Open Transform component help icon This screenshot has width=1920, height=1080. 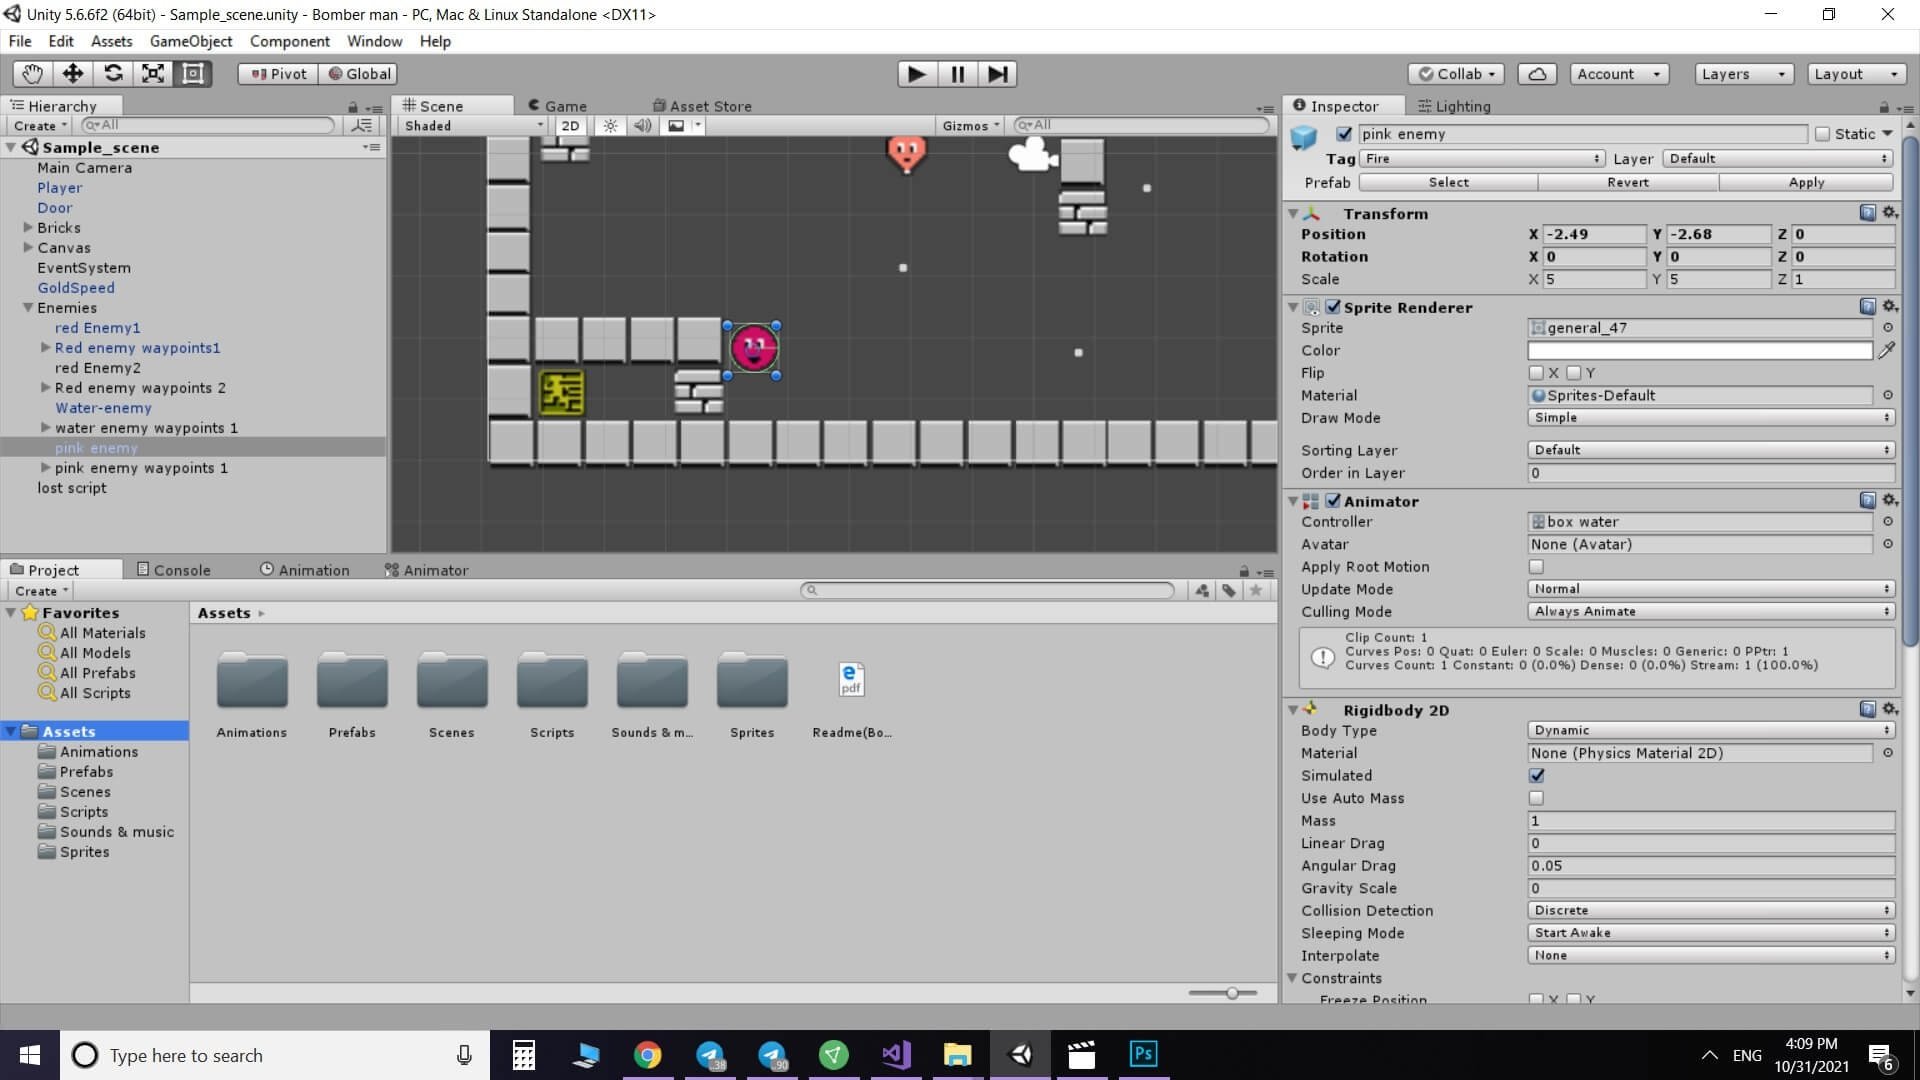(1867, 213)
